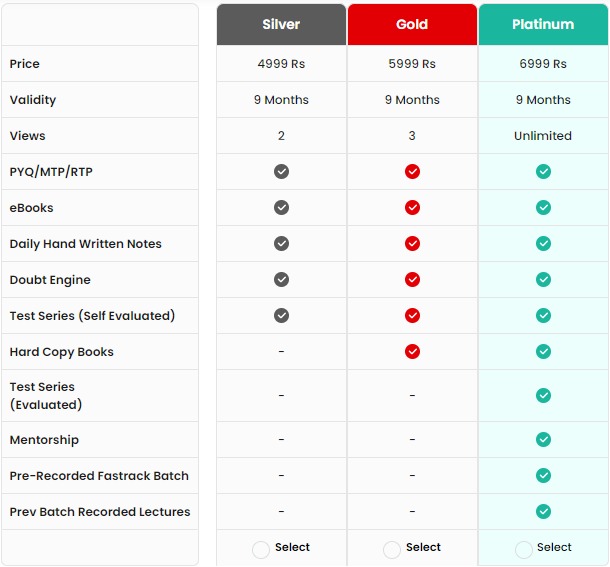Click the 6999 Rs Platinum price cell
The width and height of the screenshot is (610, 567).
point(543,63)
